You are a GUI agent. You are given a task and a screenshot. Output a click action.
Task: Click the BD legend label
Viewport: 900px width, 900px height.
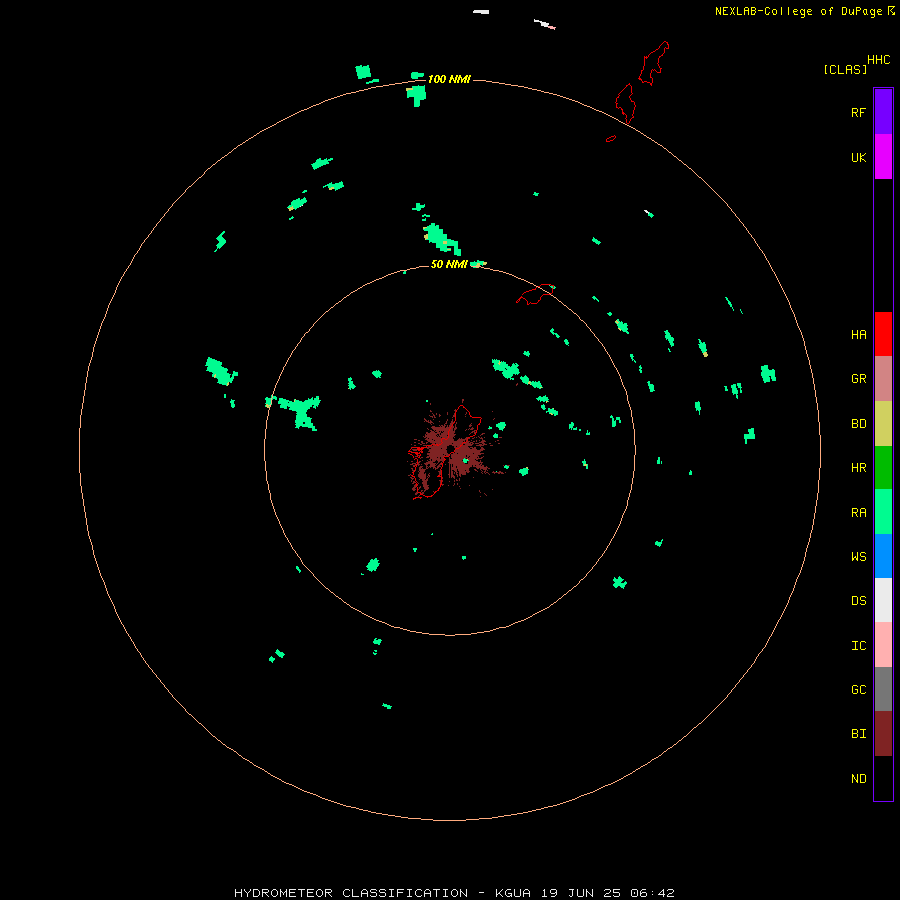point(858,424)
